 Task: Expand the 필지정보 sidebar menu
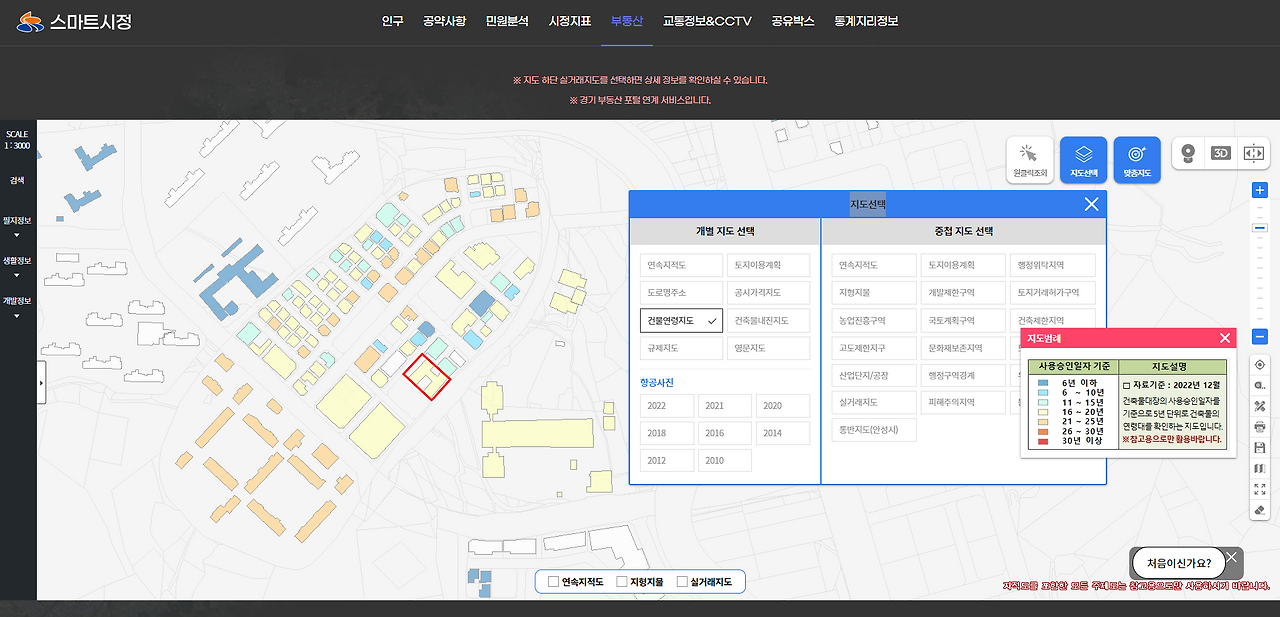(x=17, y=225)
